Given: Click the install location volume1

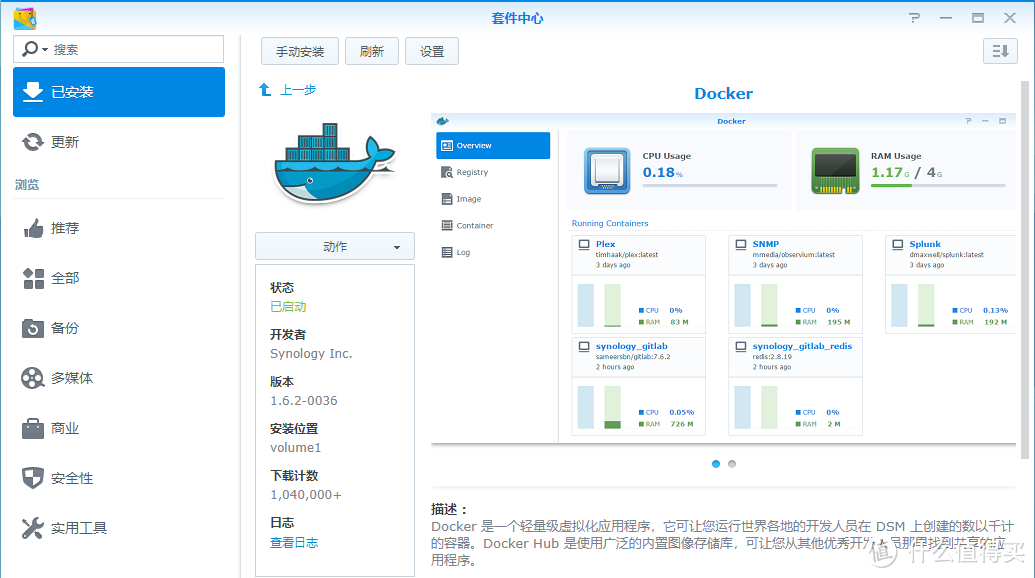Looking at the screenshot, I should (x=295, y=447).
